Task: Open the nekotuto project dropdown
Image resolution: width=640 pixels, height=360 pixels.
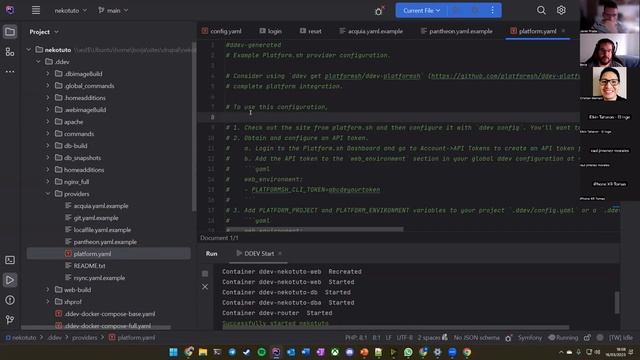Action: (x=71, y=11)
